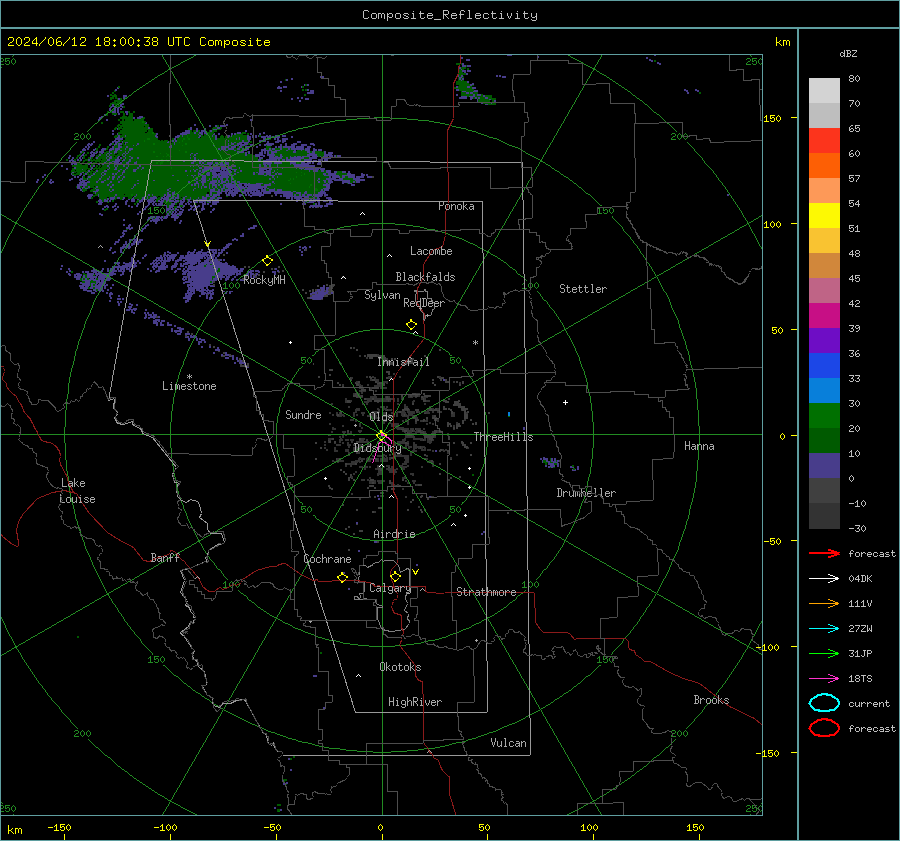Select the Stettler label
Image resolution: width=900 pixels, height=841 pixels.
(583, 289)
